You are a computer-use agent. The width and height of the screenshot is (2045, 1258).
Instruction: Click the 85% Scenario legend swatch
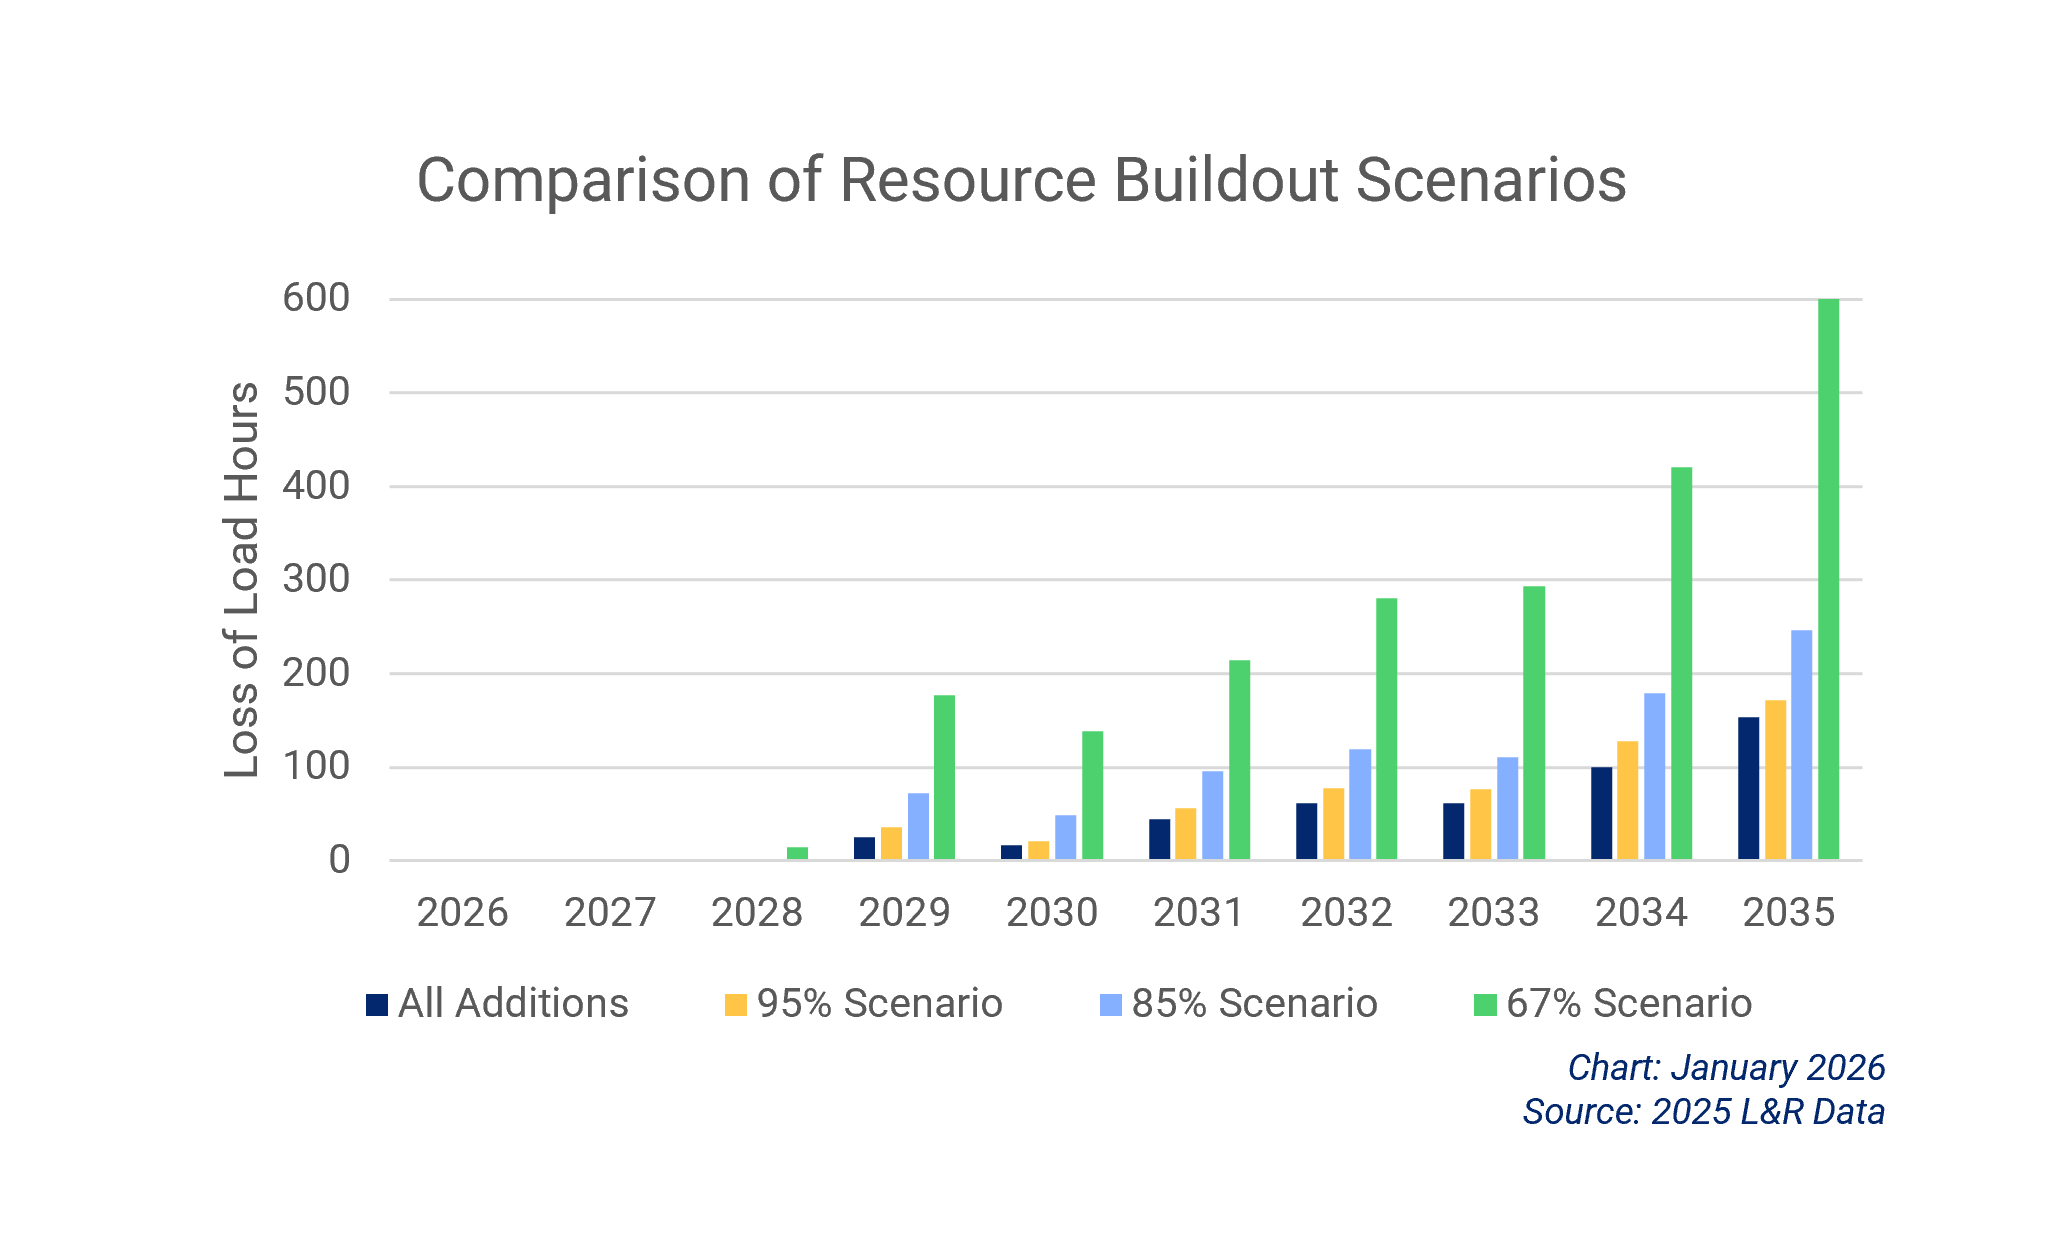tap(1111, 1005)
